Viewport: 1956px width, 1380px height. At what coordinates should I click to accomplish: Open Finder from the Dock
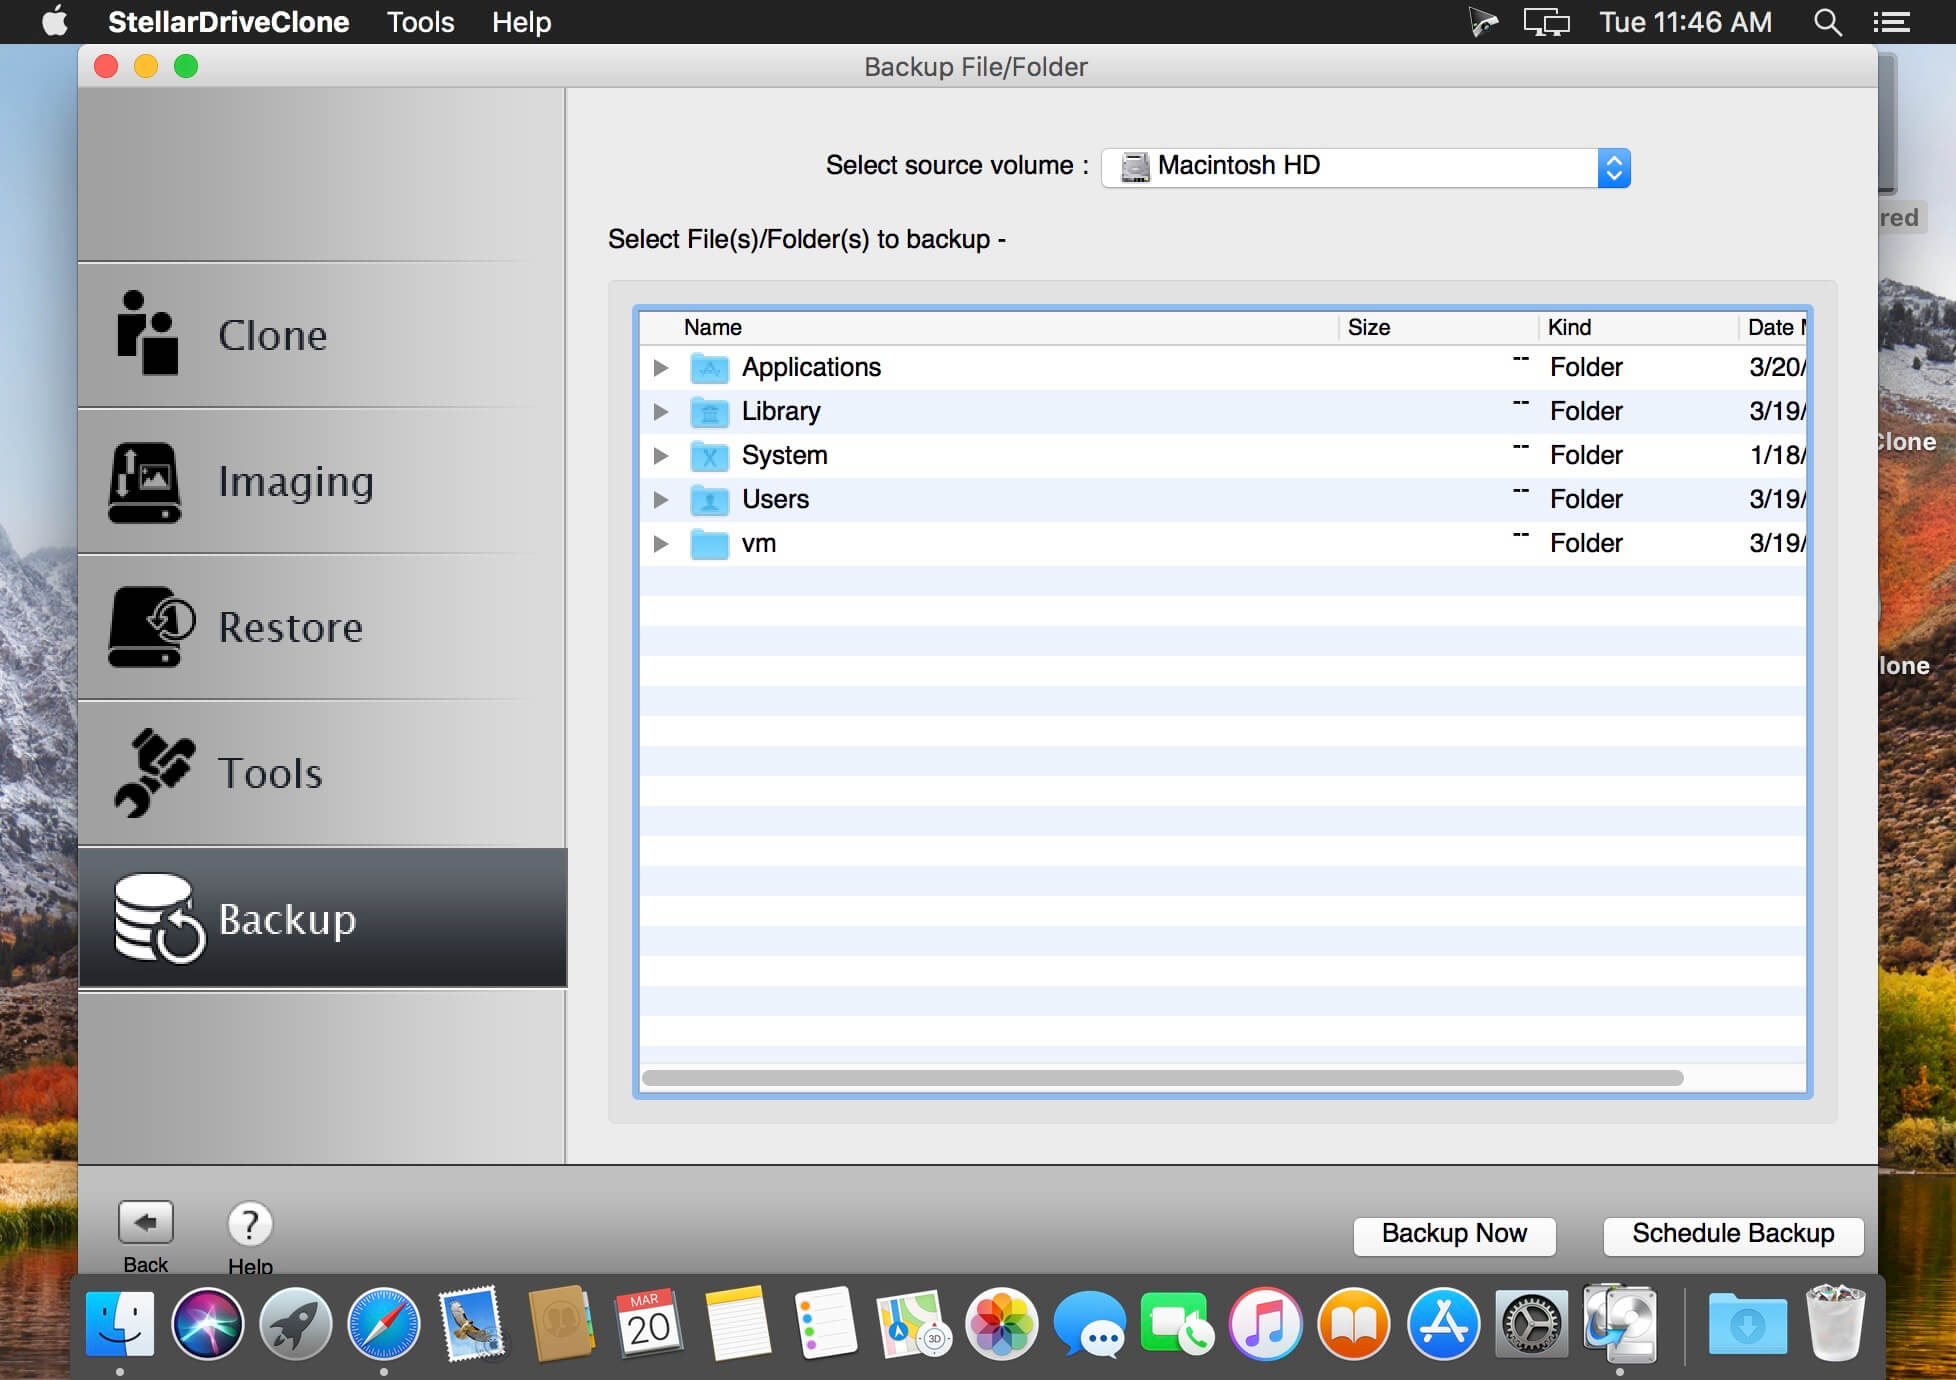(120, 1324)
